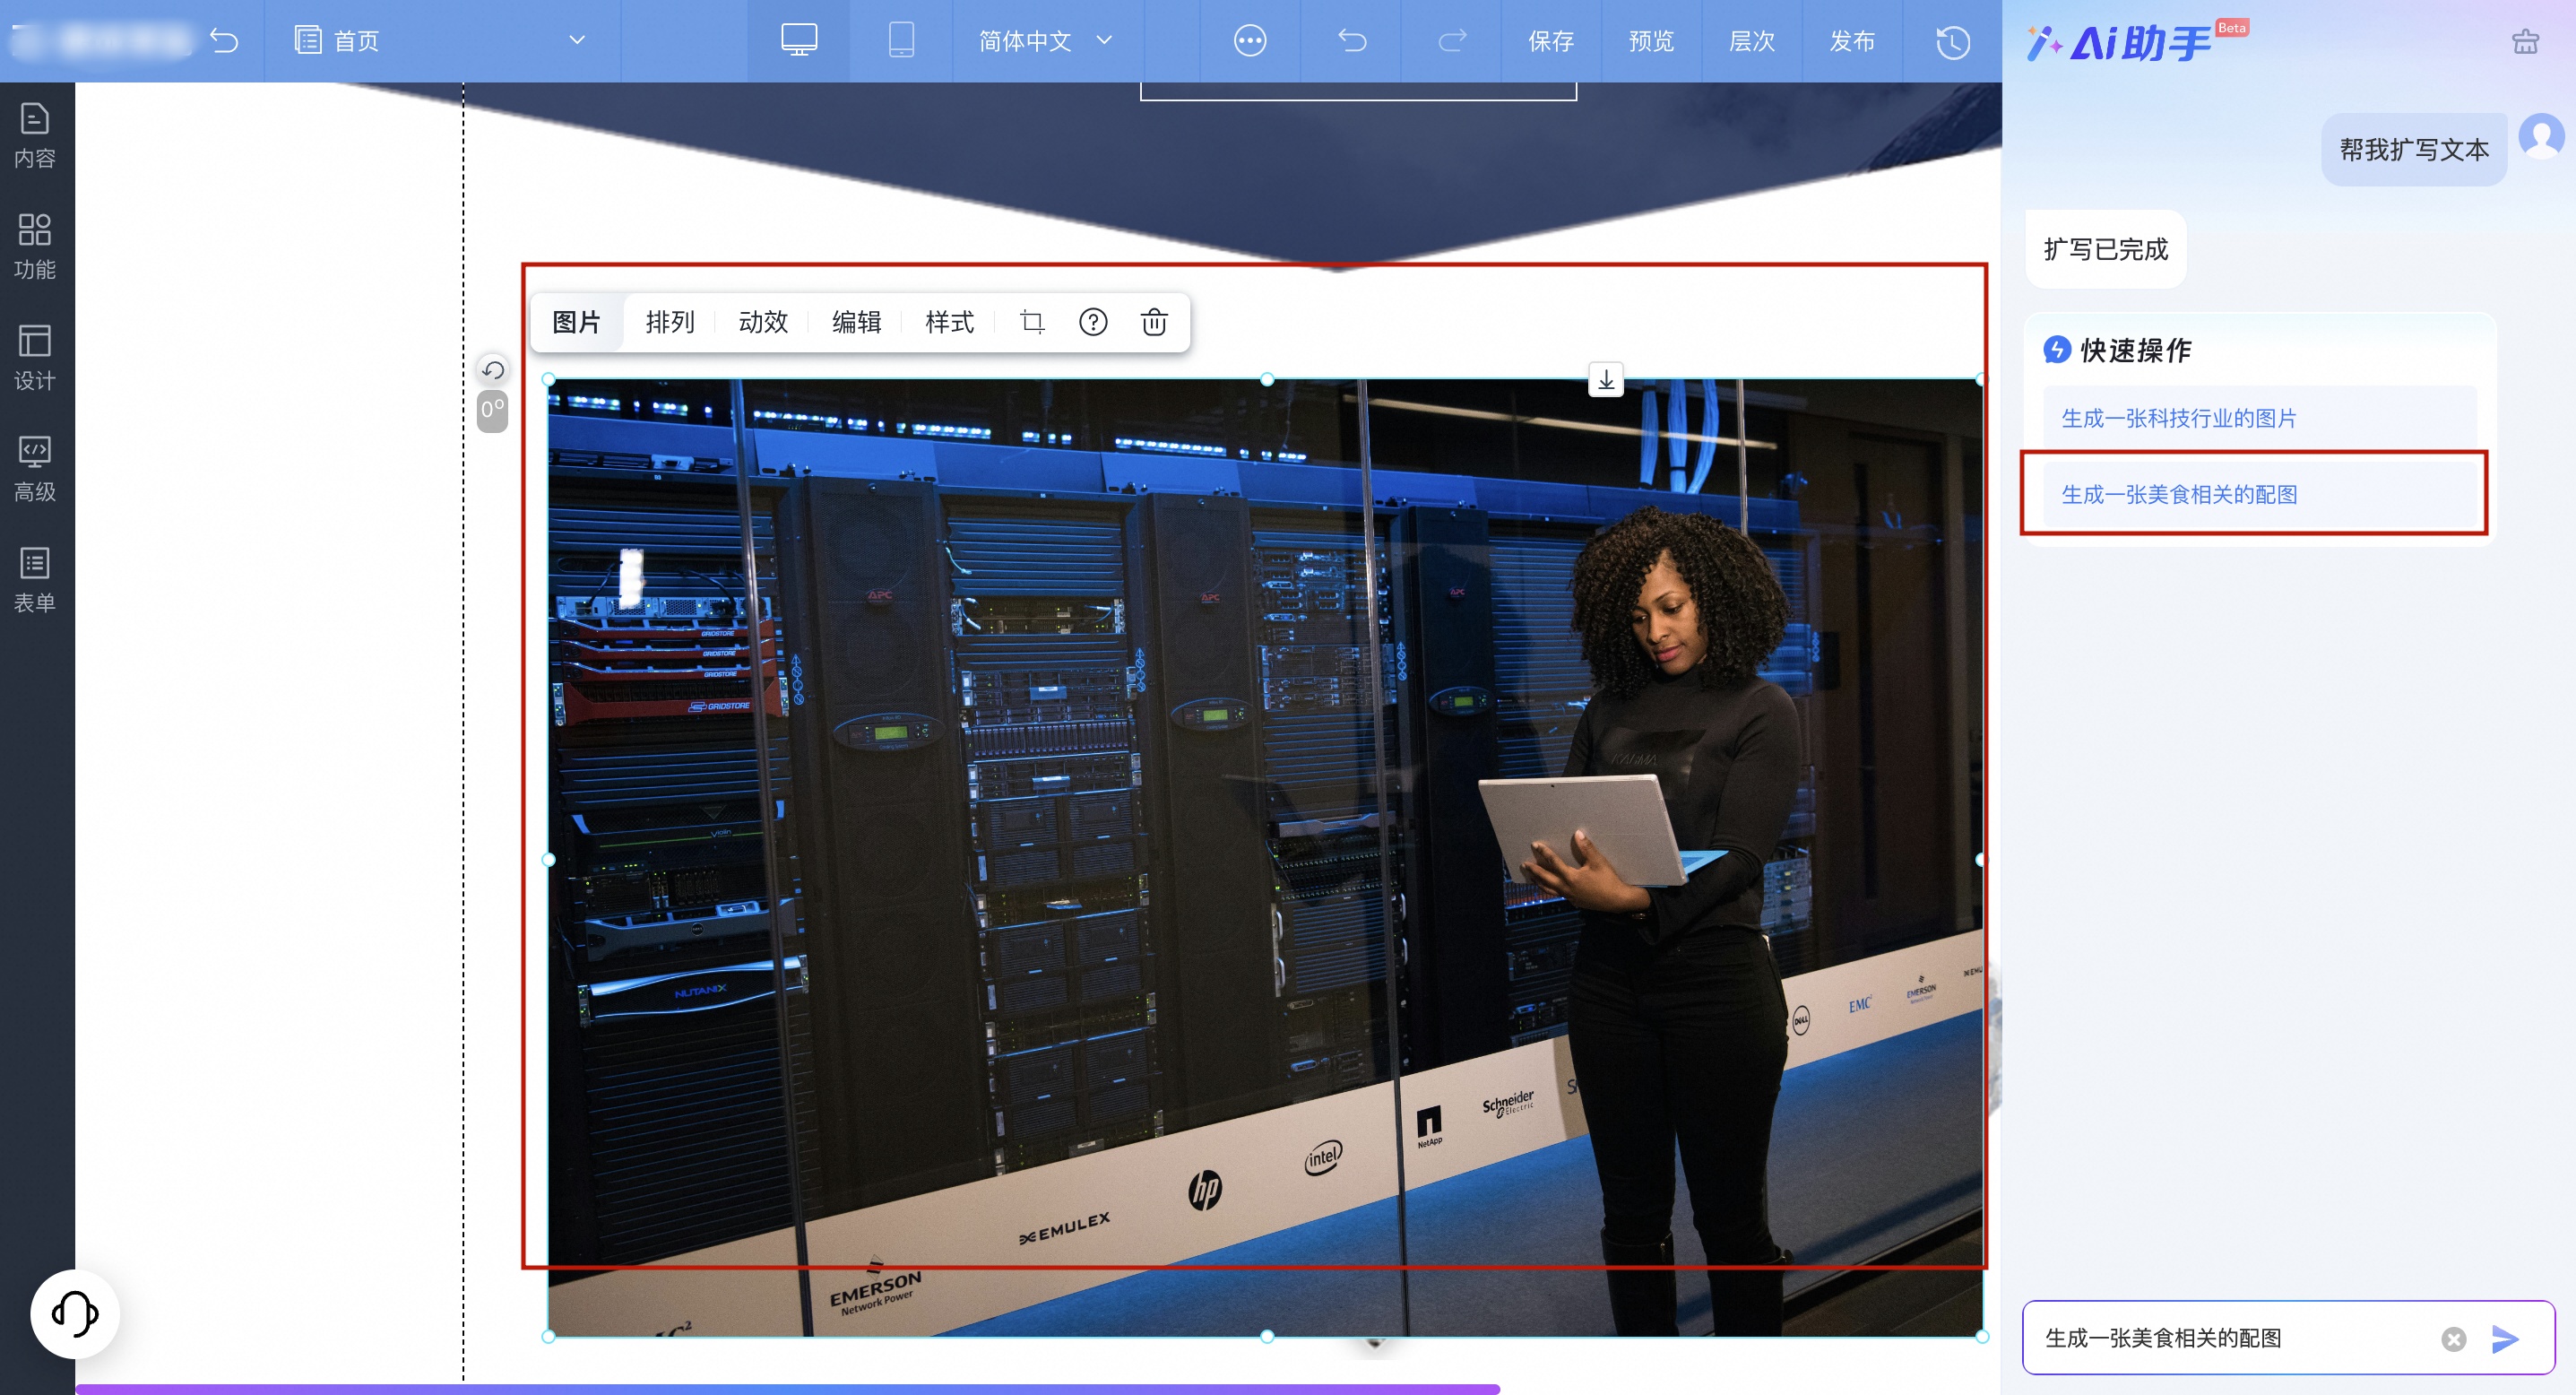Click the 0° rotation angle indicator
Viewport: 2576px width, 1395px height.
tap(492, 410)
